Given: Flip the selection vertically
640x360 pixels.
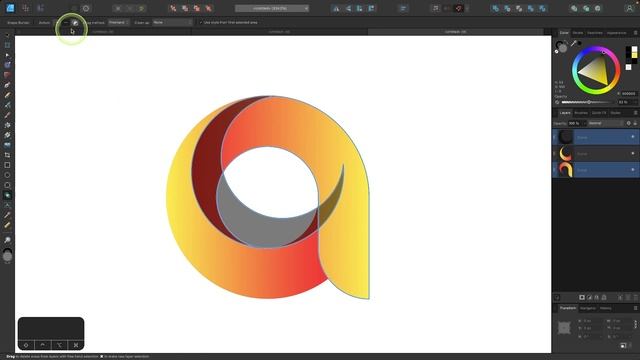Looking at the screenshot, I should (x=348, y=8).
